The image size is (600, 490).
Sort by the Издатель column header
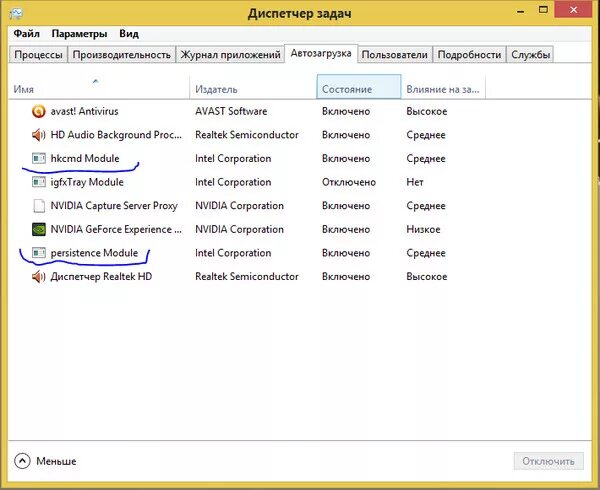(253, 87)
